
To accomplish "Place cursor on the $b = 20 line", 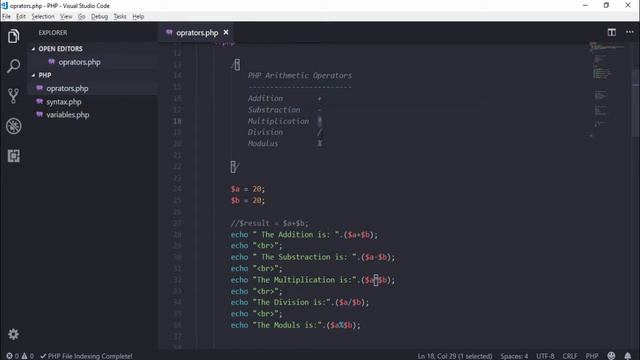I will (248, 200).
